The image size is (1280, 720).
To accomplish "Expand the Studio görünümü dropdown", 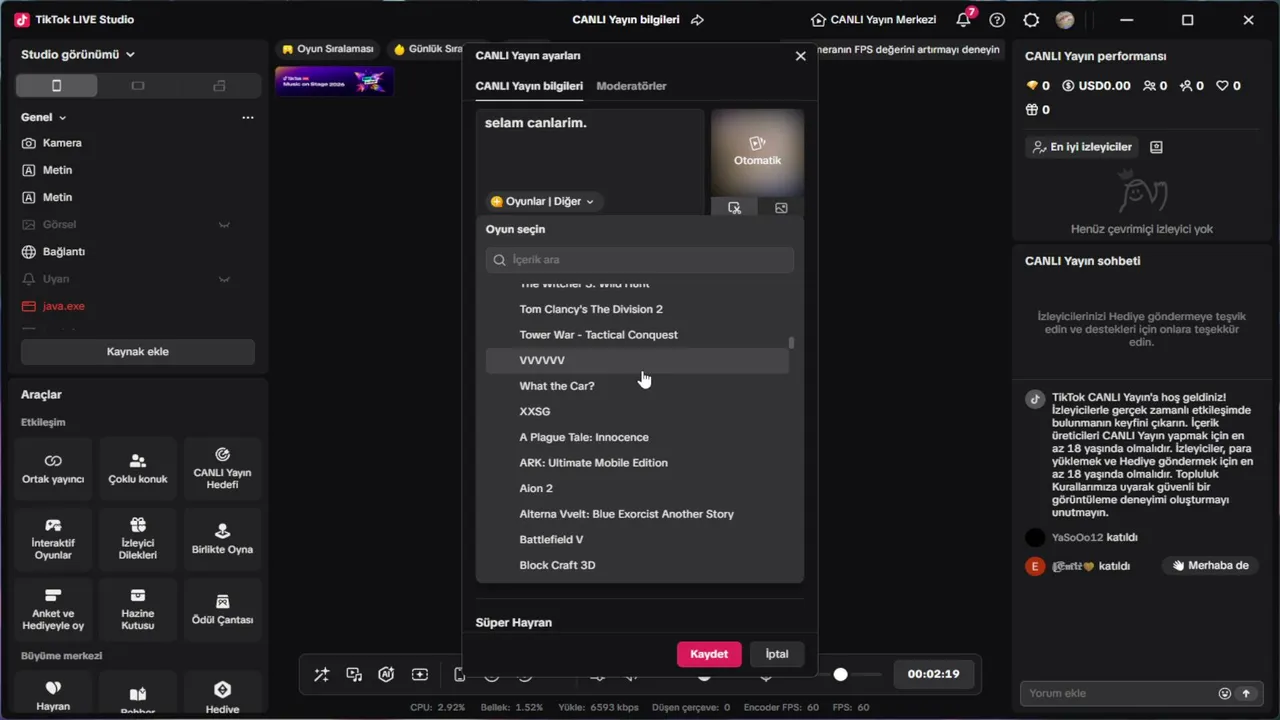I will pyautogui.click(x=78, y=54).
